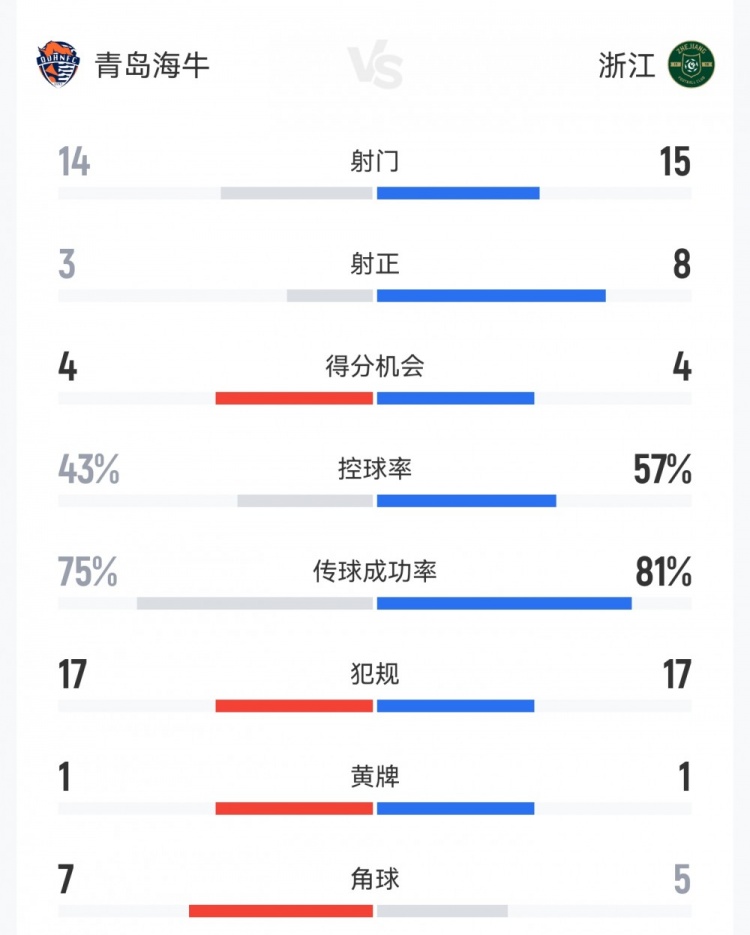
Task: Click the red 得分机会 bar
Action: [x=294, y=398]
